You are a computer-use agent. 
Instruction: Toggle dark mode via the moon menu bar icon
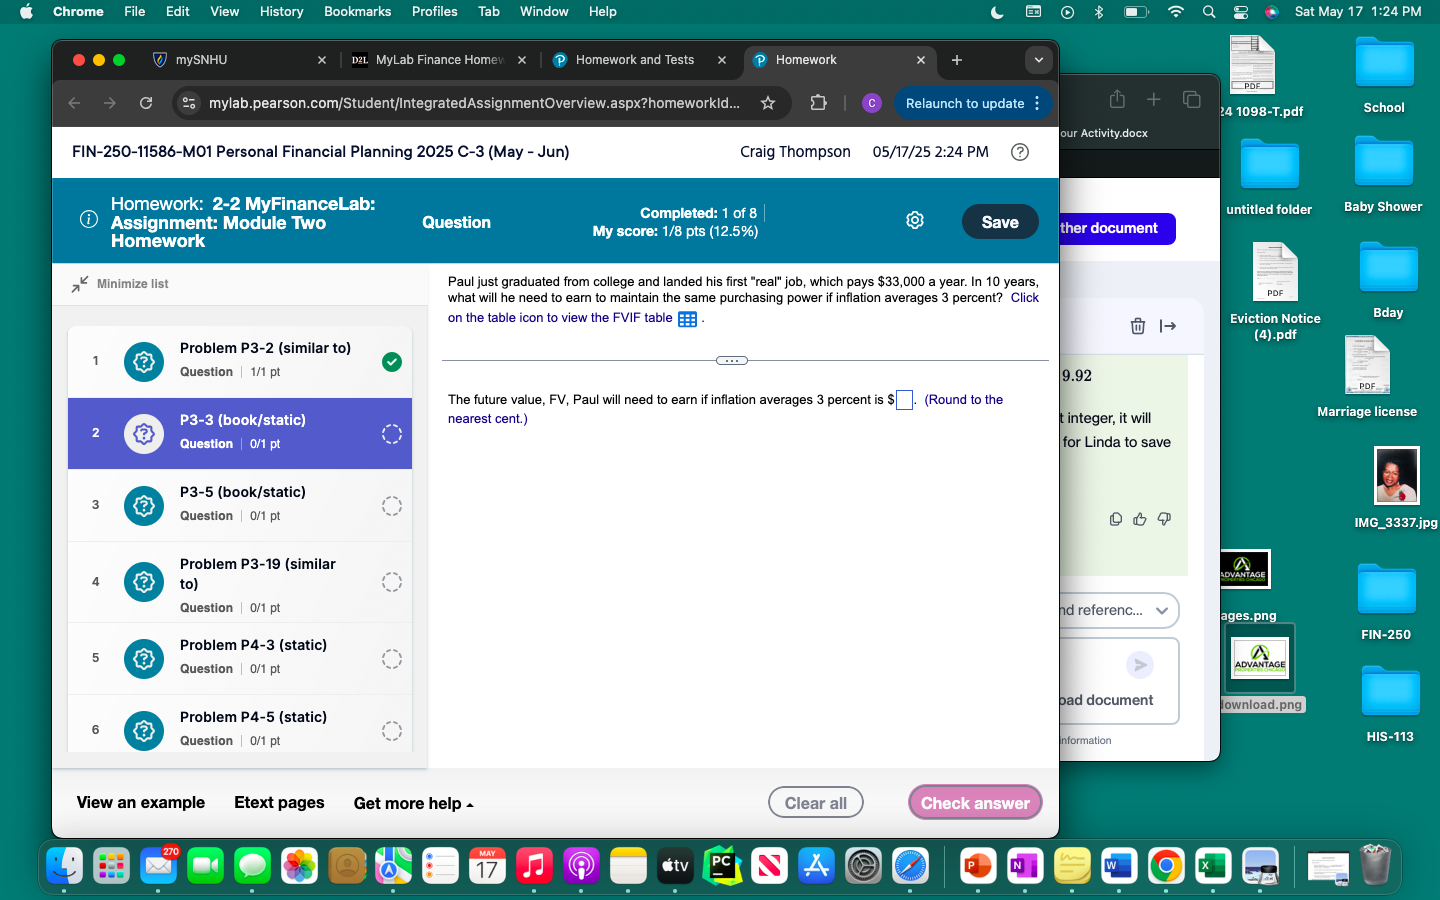tap(997, 12)
